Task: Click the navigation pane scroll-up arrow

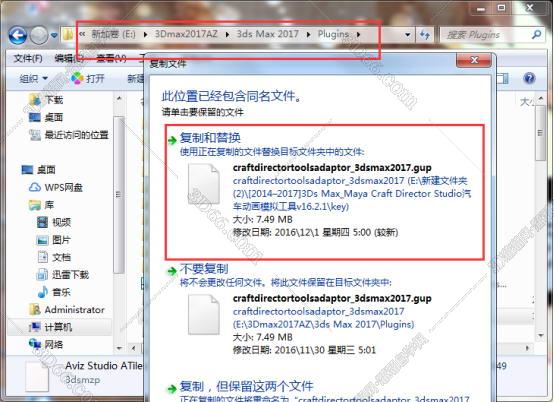Action: 119,98
